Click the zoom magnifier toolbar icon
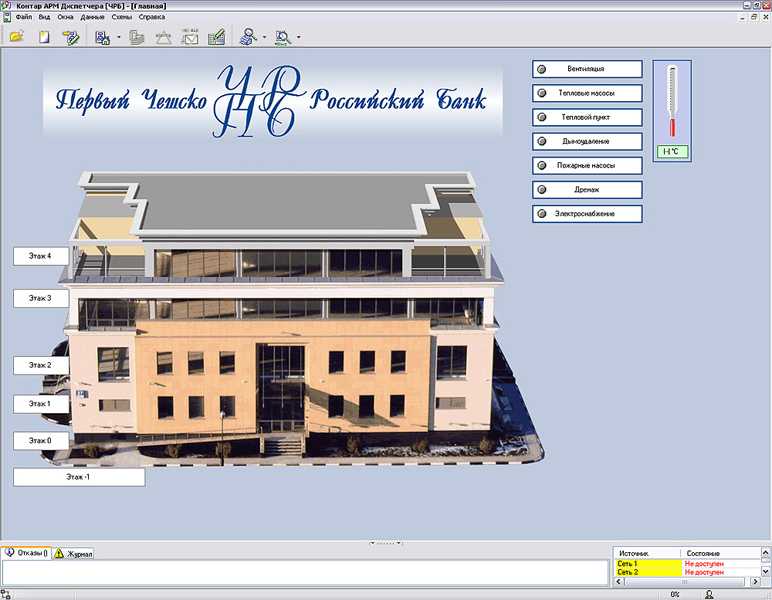Image resolution: width=772 pixels, height=600 pixels. coord(283,38)
